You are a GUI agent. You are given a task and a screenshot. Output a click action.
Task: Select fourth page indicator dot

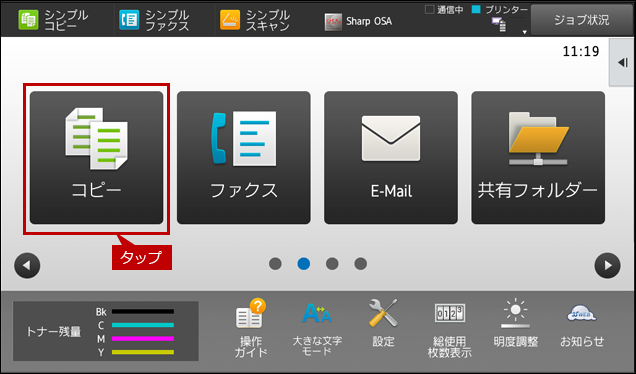[361, 264]
